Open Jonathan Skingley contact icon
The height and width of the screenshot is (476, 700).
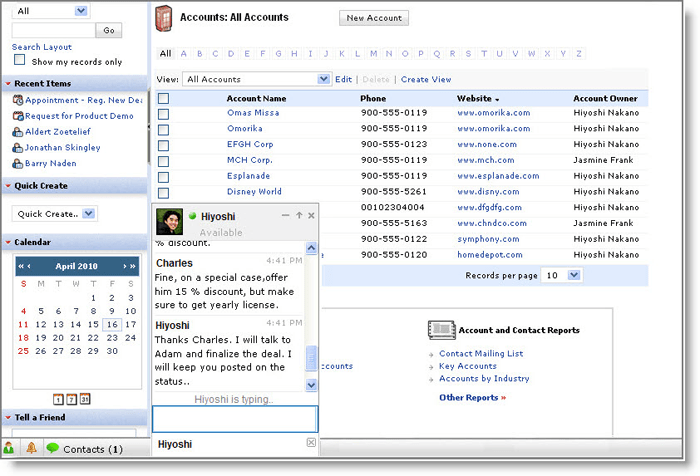click(17, 147)
